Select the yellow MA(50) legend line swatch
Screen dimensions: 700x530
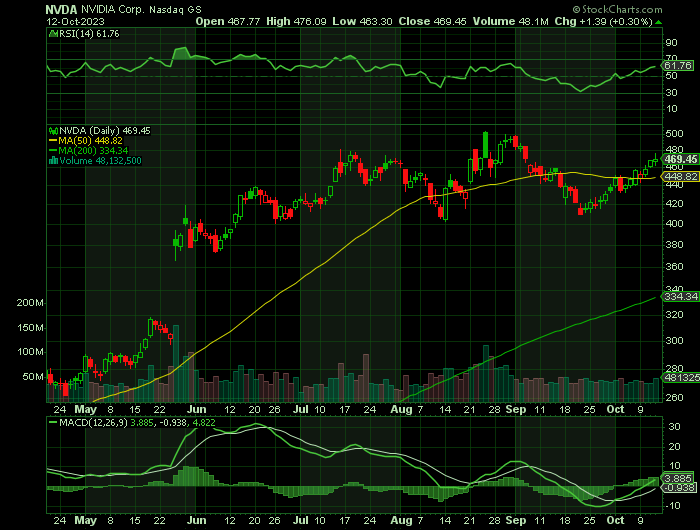[53, 141]
